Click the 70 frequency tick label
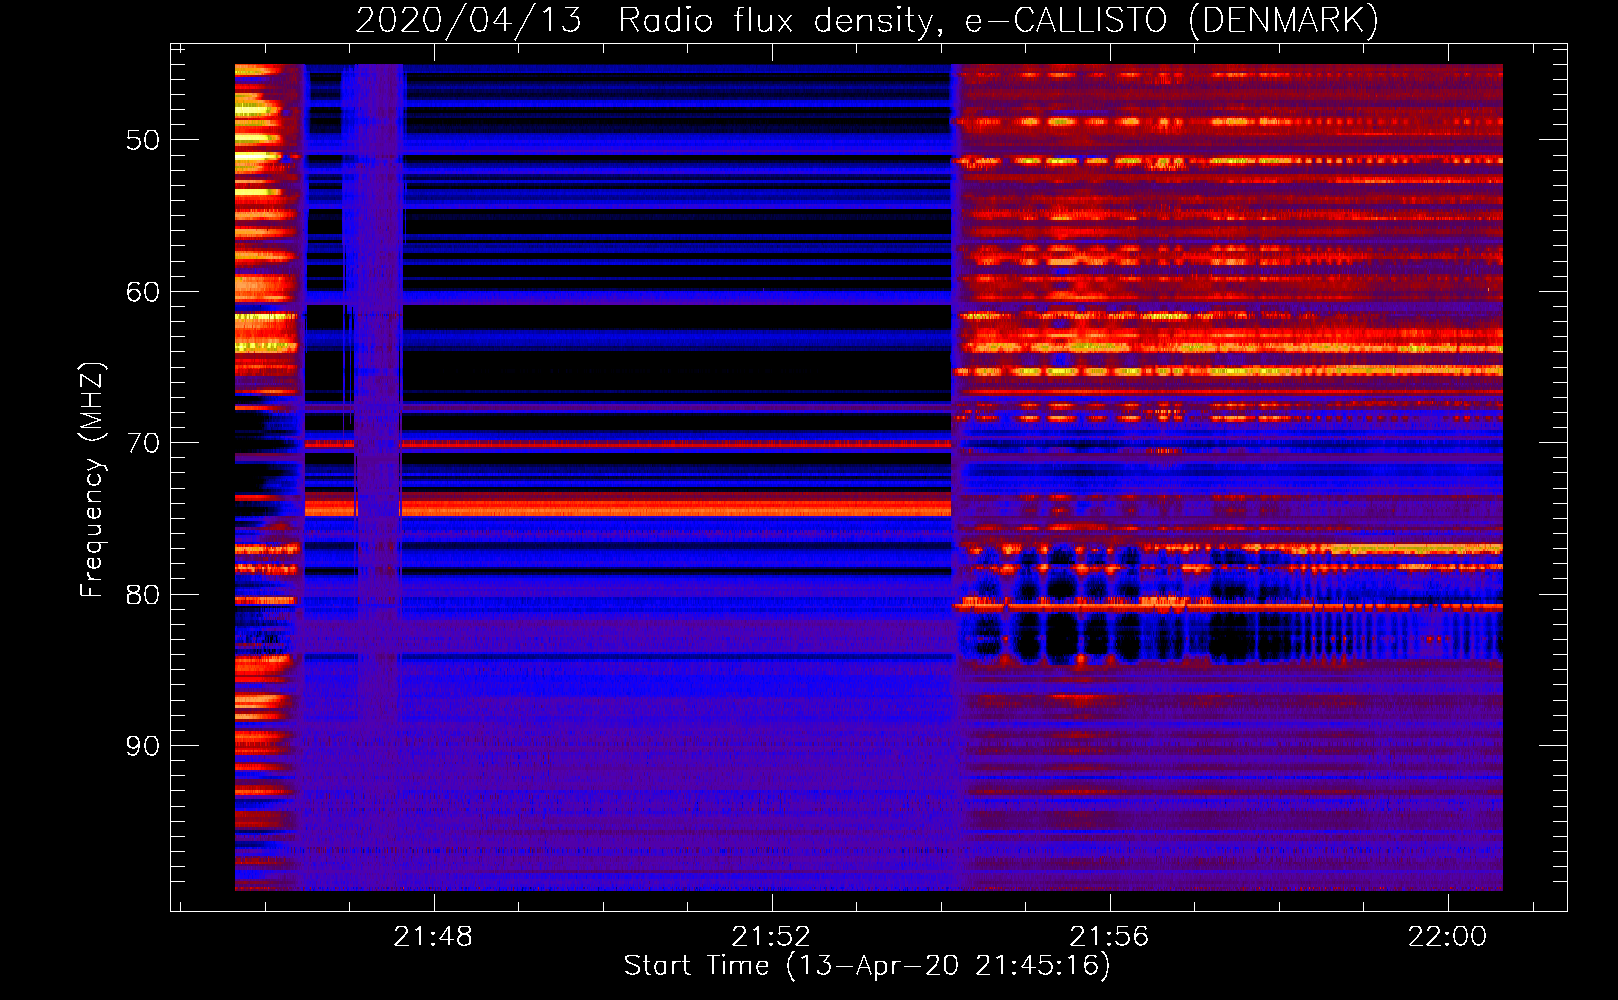This screenshot has height=1000, width=1618. [142, 443]
